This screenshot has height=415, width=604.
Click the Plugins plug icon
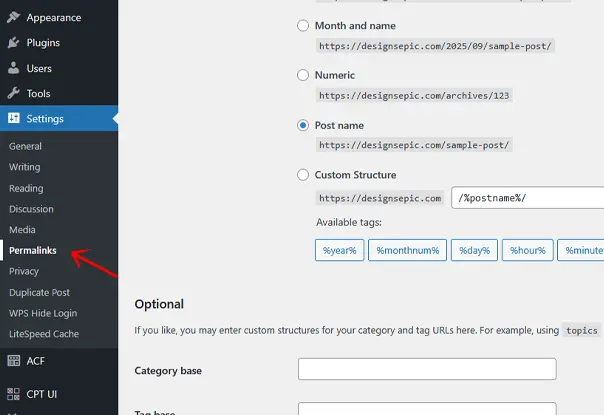(x=13, y=43)
